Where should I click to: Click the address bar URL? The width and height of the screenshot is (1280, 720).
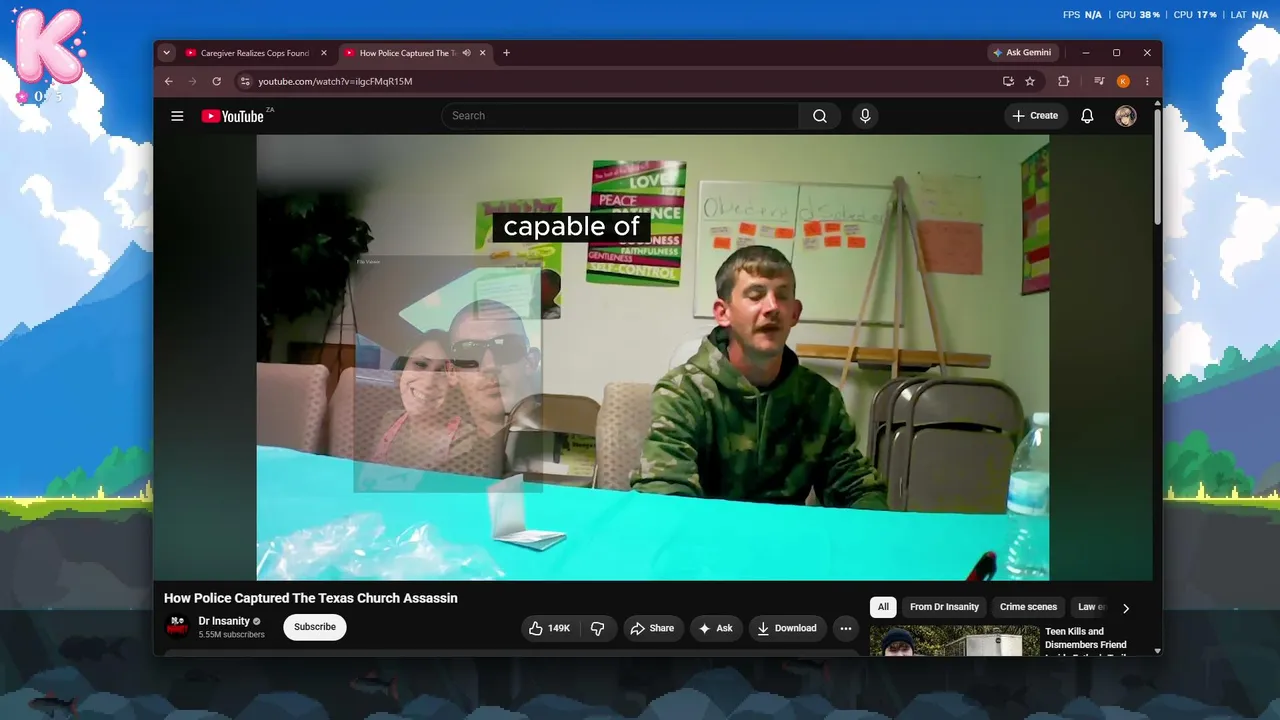[335, 81]
